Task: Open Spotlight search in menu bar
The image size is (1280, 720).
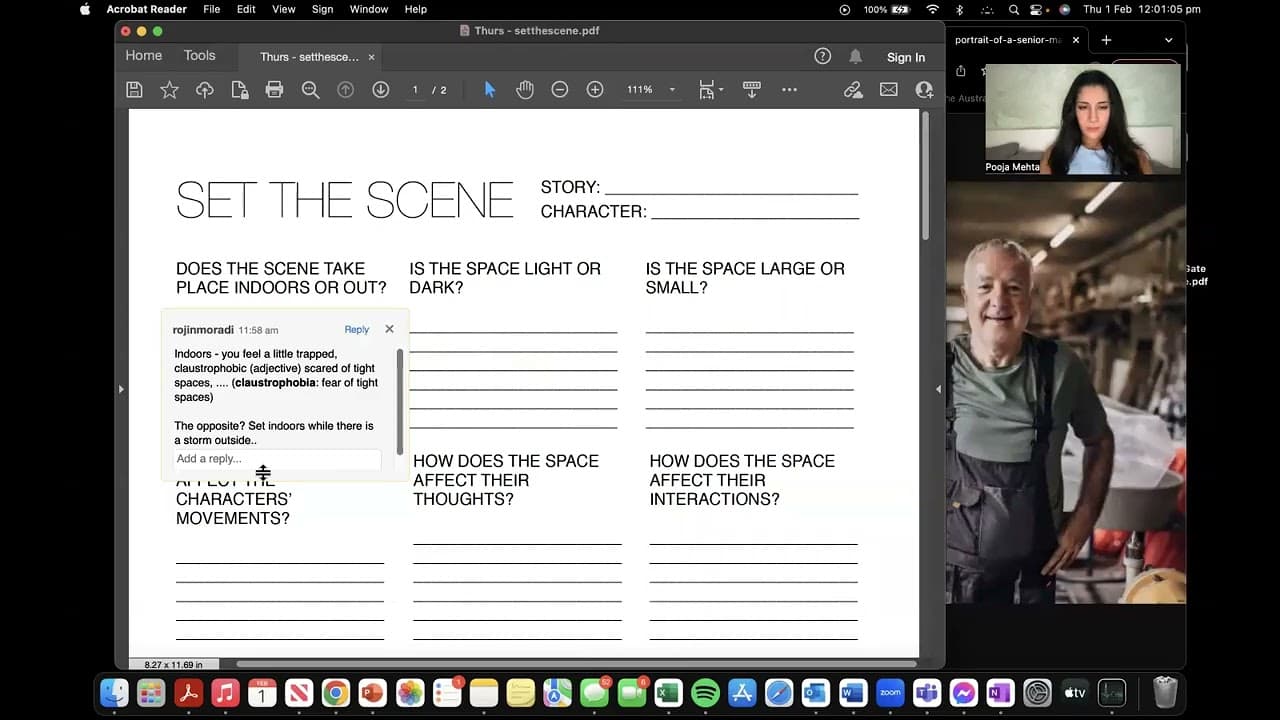Action: click(x=1014, y=9)
